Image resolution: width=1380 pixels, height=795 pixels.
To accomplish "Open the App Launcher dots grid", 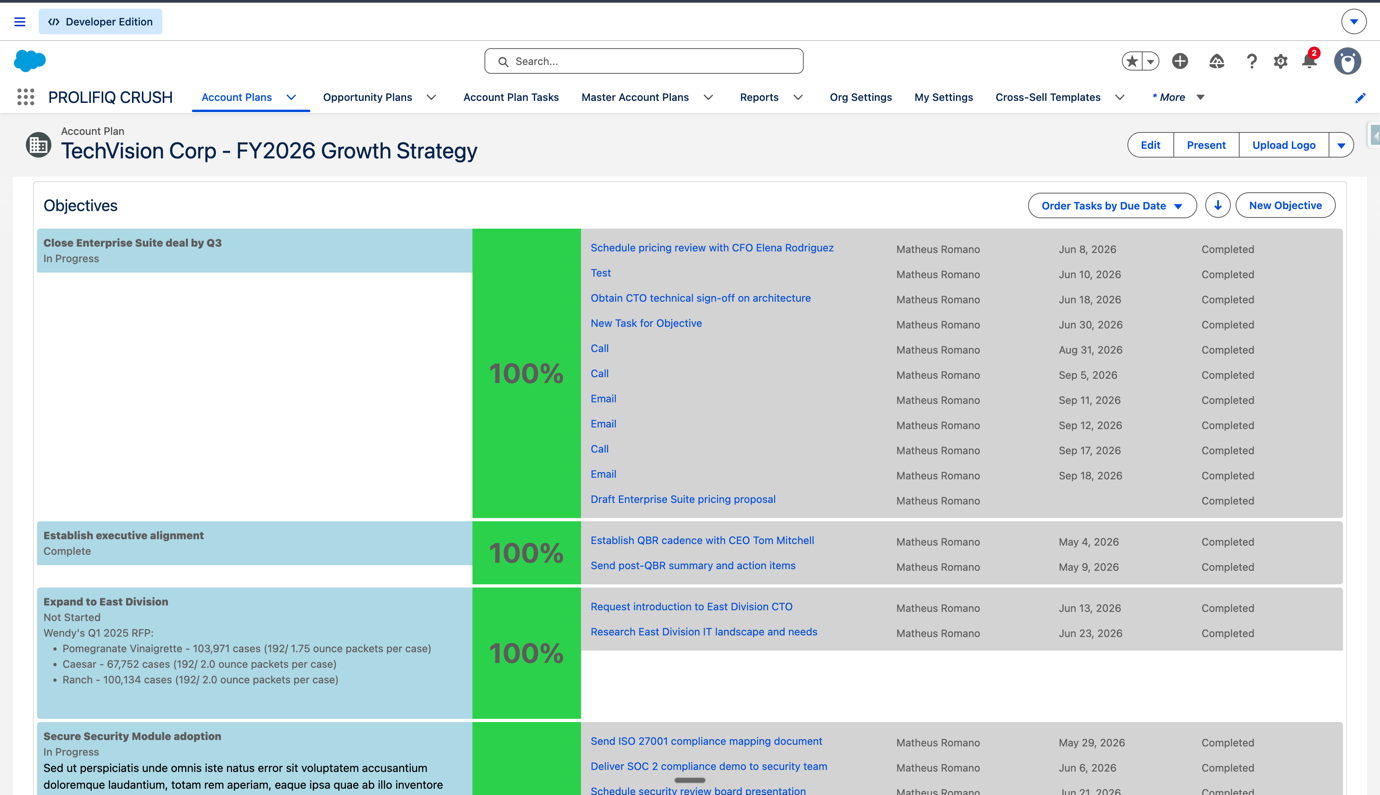I will click(x=26, y=97).
